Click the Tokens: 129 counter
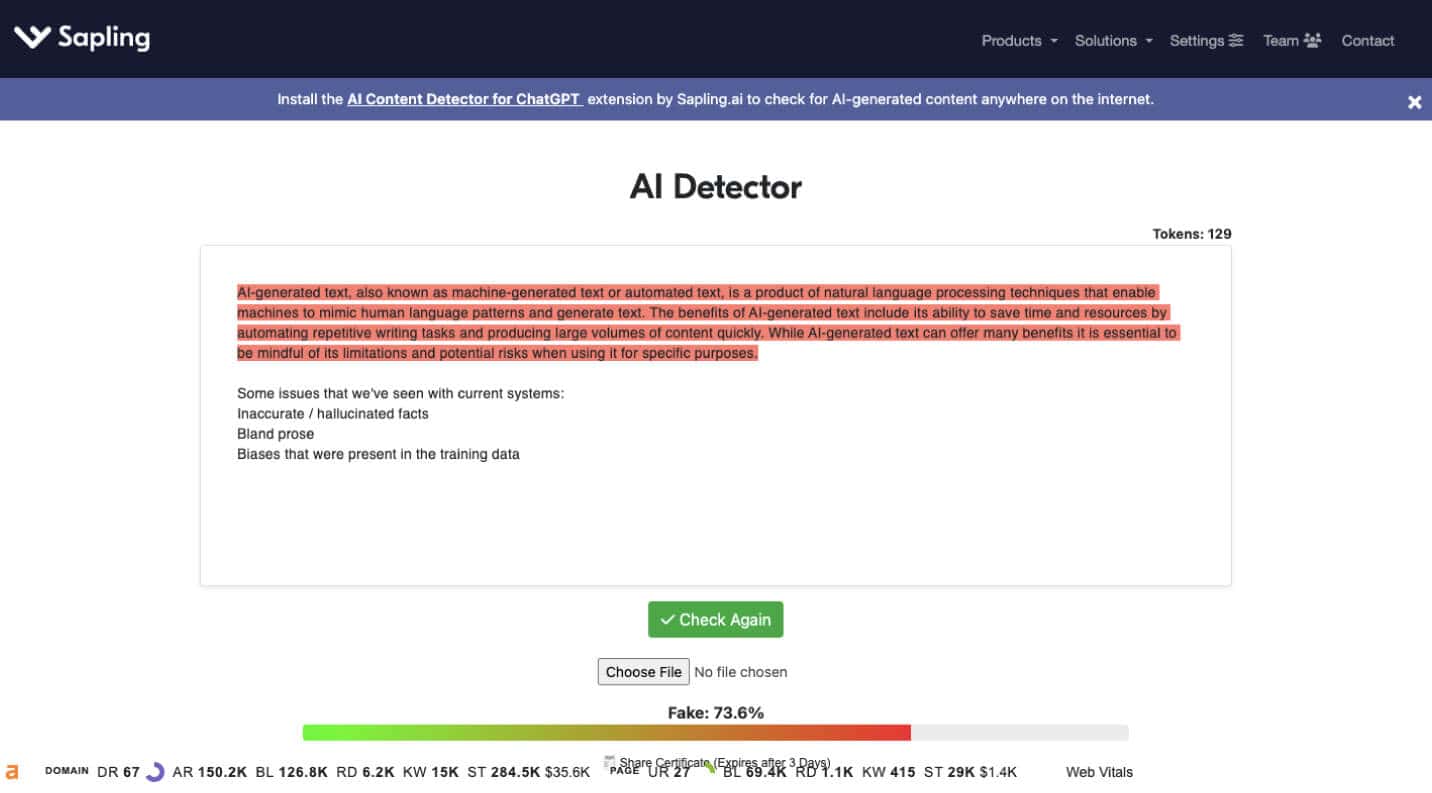The width and height of the screenshot is (1432, 793). [x=1191, y=234]
